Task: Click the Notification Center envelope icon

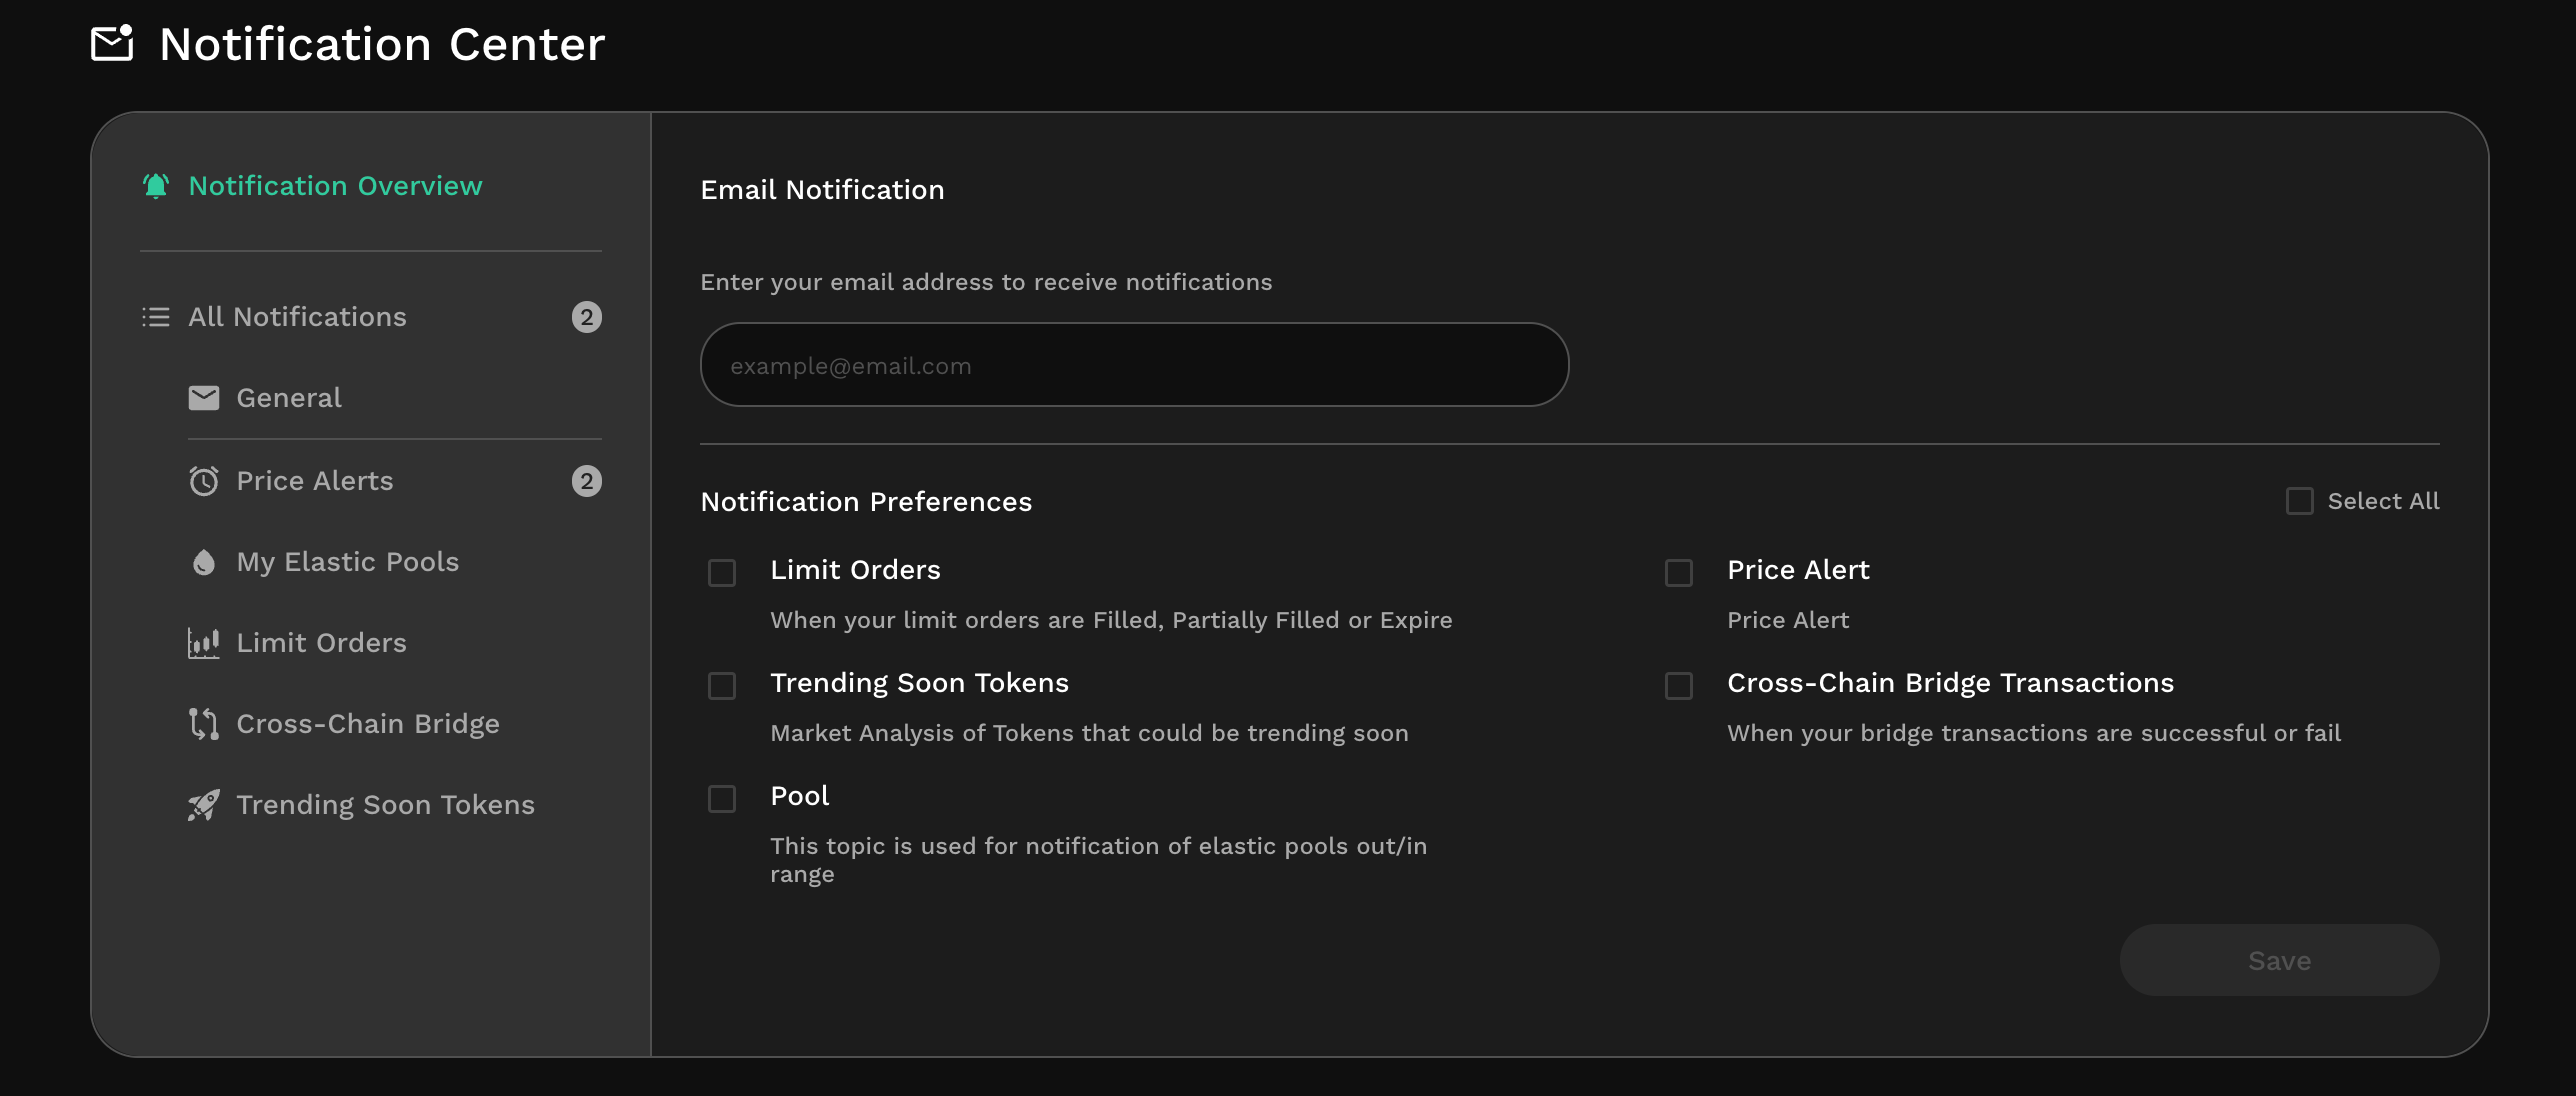Action: point(112,43)
